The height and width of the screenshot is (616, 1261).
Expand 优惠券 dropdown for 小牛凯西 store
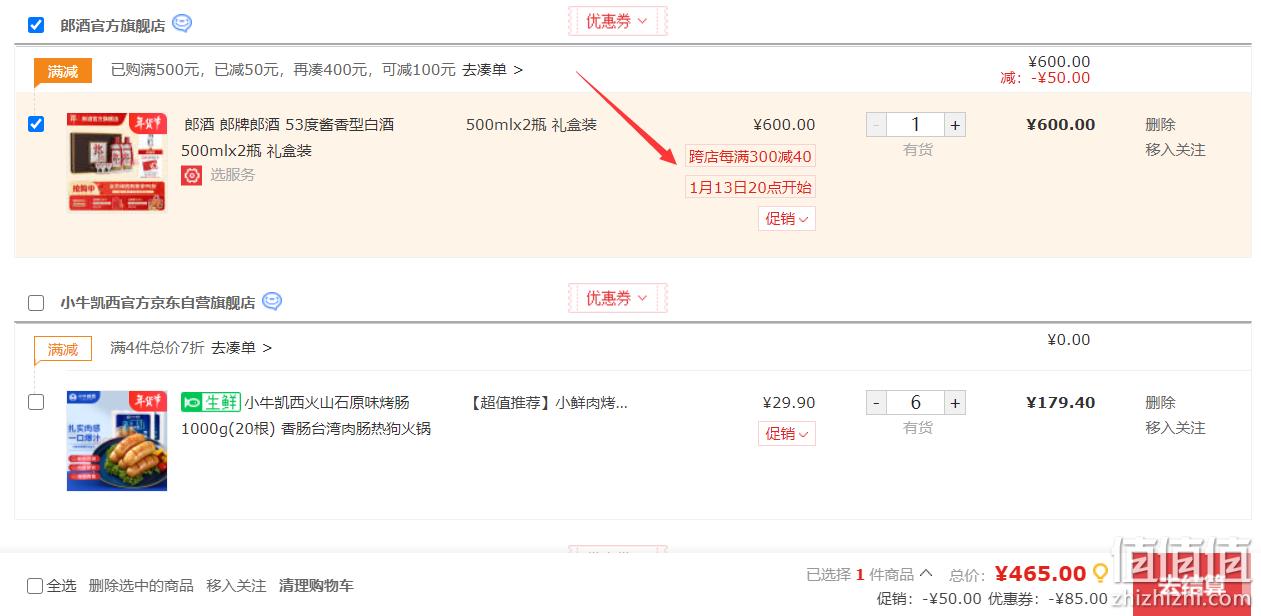[x=617, y=298]
